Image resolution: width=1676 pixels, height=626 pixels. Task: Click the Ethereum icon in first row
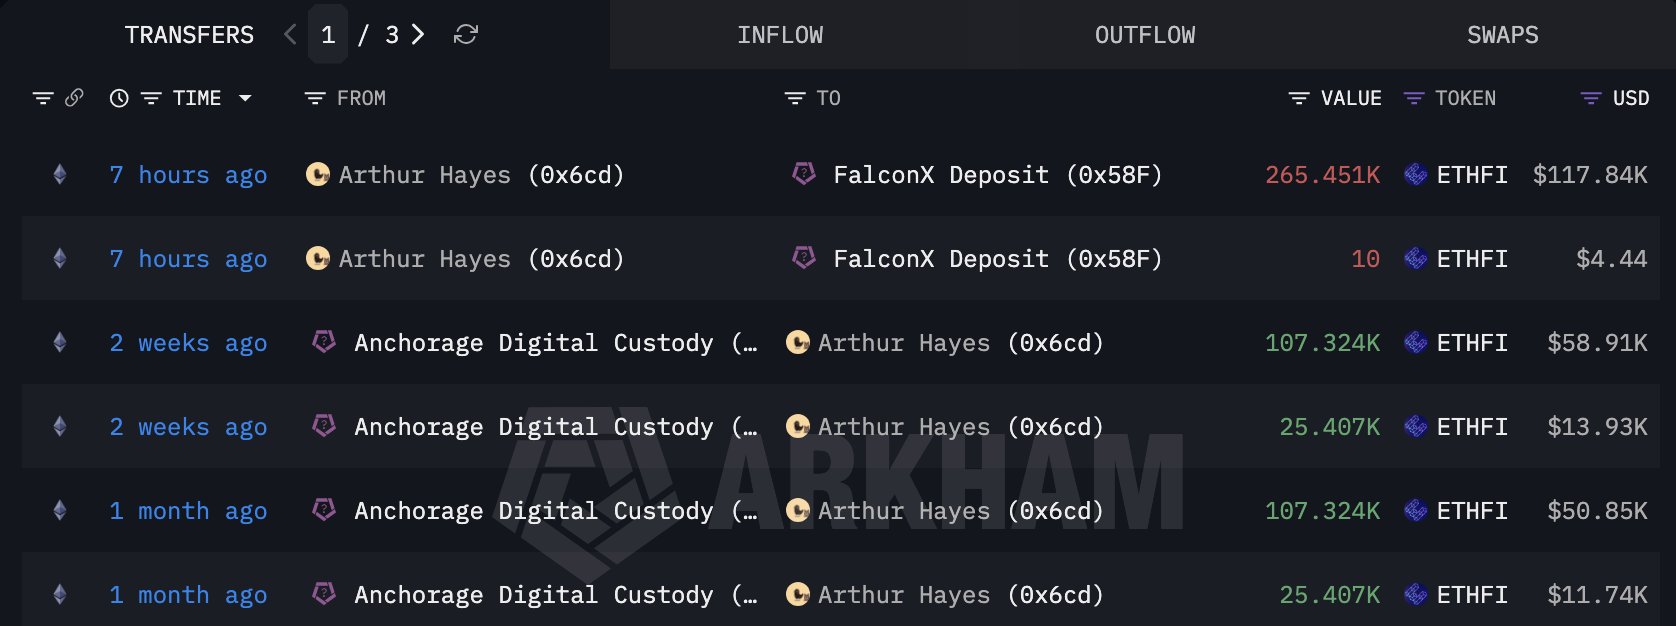(60, 175)
